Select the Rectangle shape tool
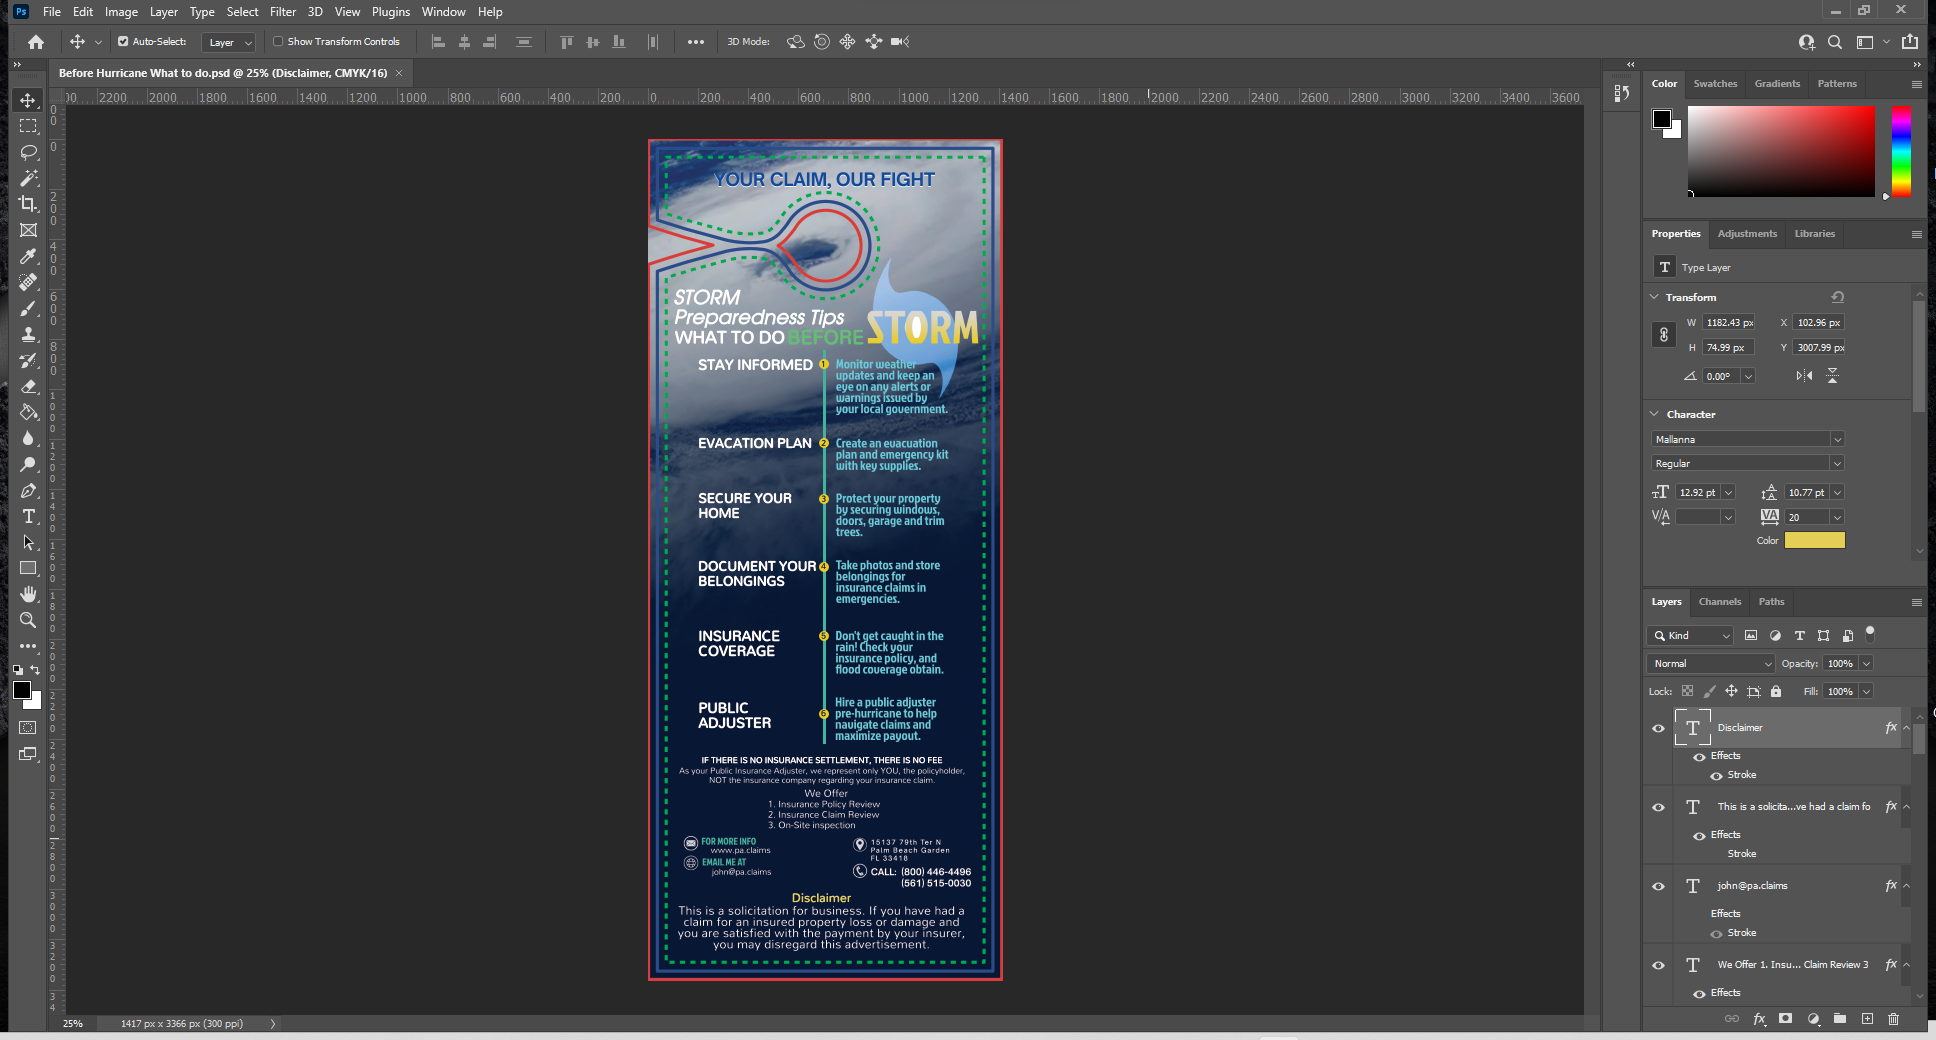The height and width of the screenshot is (1040, 1936). click(28, 568)
